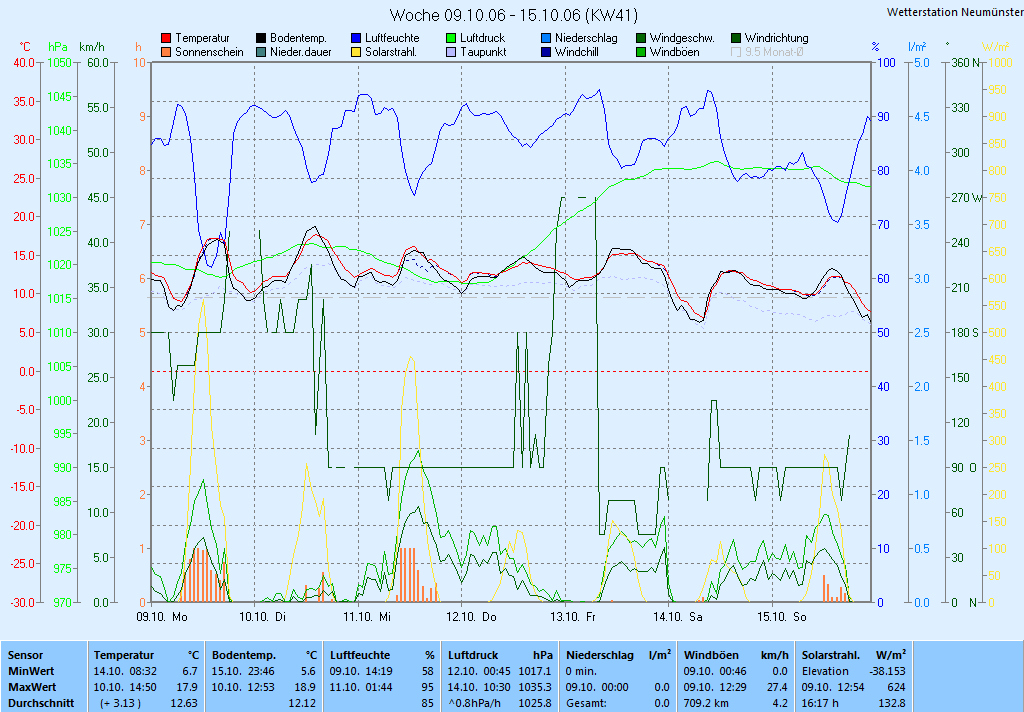This screenshot has height=712, width=1024.
Task: Click the 14.10. Sa date label
Action: [x=678, y=617]
